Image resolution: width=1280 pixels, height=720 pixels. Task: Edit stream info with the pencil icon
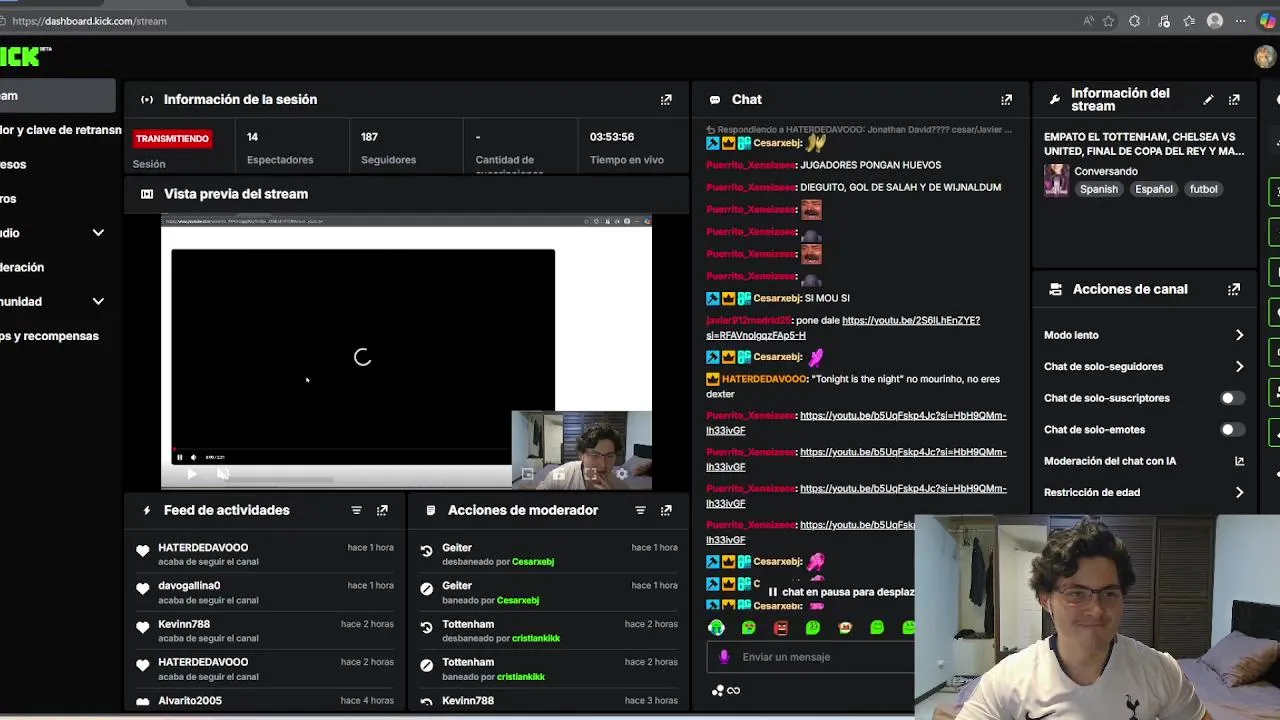pos(1208,100)
